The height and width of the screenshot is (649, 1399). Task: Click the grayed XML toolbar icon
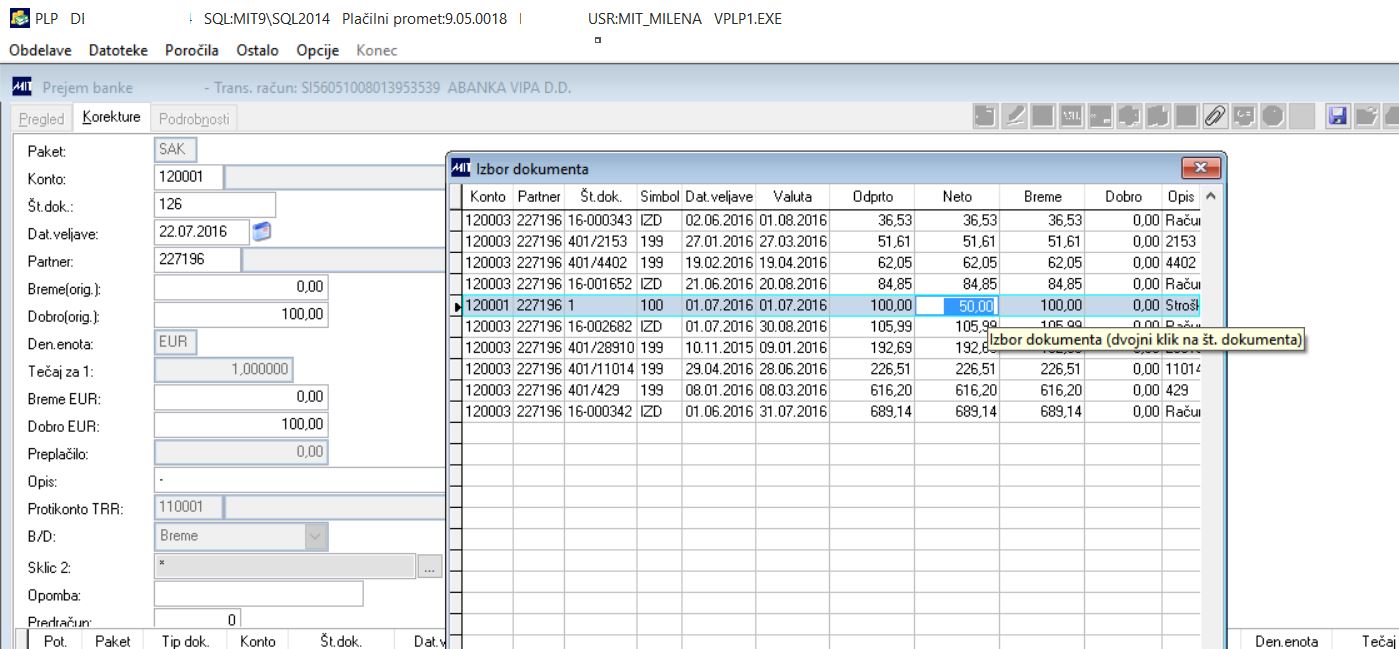coord(1073,116)
